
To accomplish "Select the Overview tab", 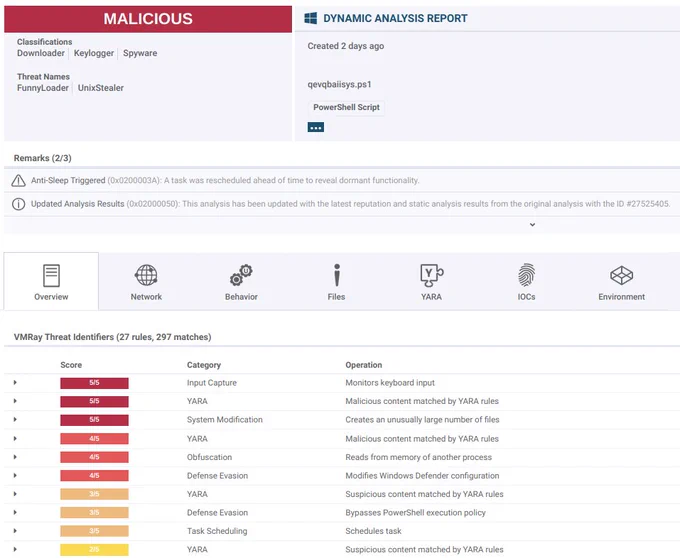I will pos(51,281).
